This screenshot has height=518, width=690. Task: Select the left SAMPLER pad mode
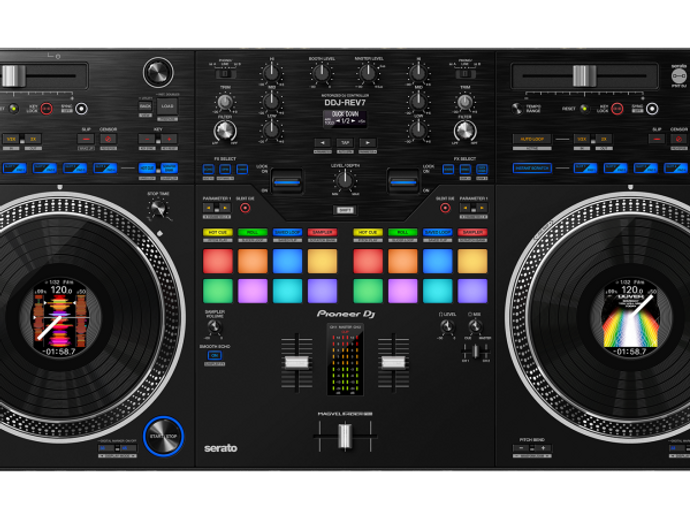pyautogui.click(x=323, y=232)
